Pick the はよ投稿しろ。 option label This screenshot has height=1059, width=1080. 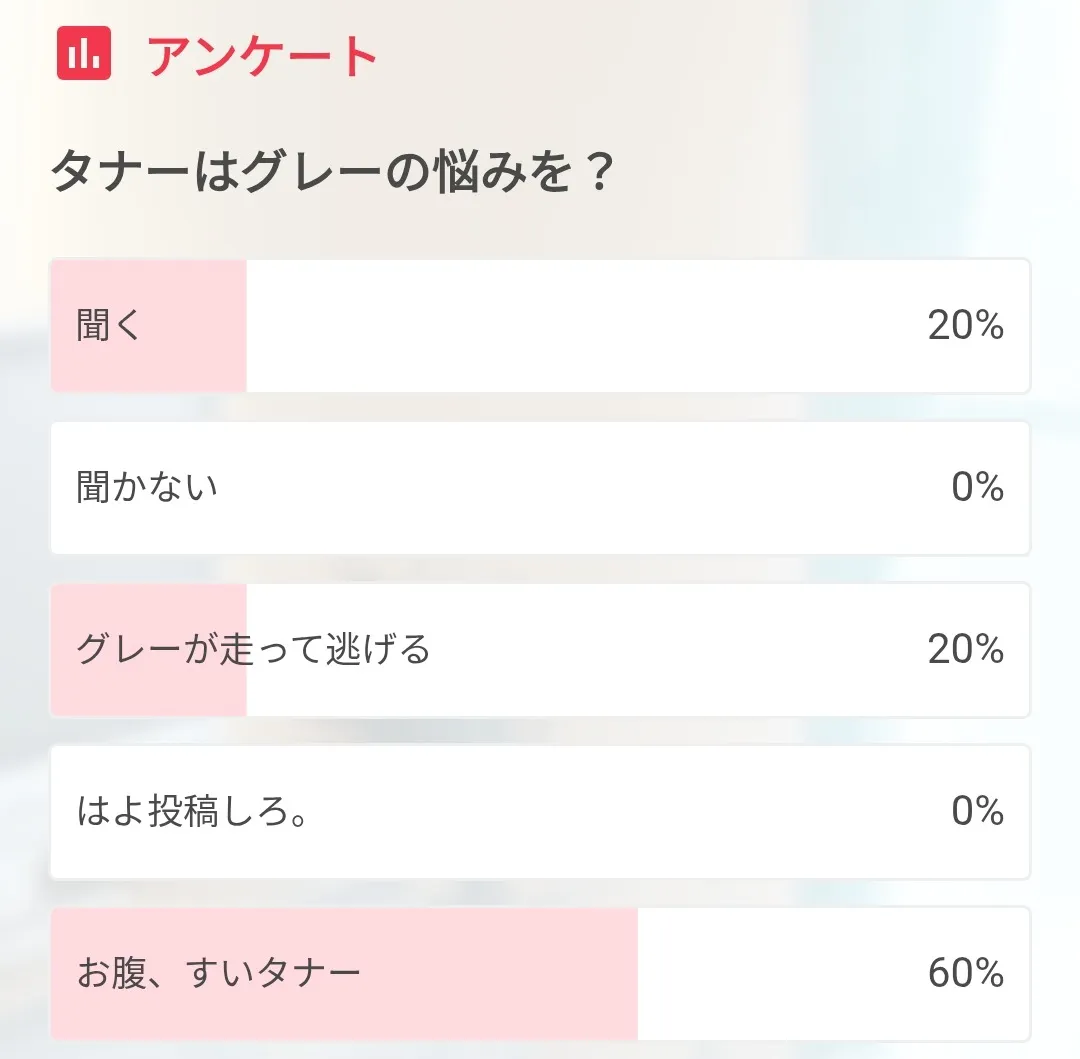click(191, 812)
